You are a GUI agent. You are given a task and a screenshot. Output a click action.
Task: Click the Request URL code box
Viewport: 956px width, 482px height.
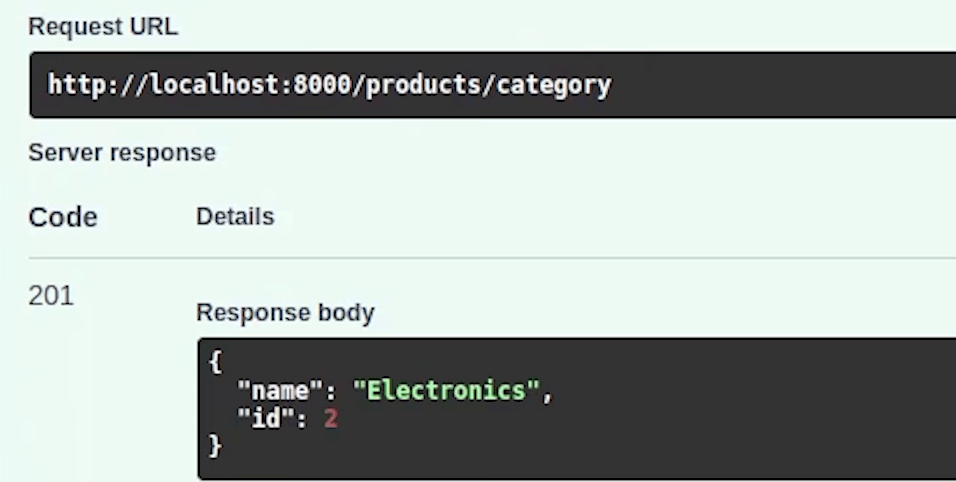coord(490,85)
